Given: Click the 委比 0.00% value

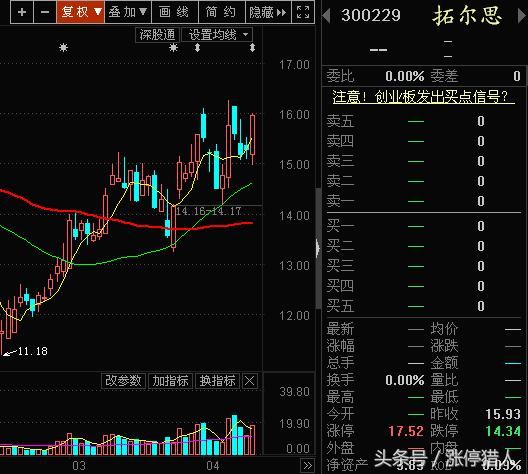Looking at the screenshot, I should [x=404, y=76].
